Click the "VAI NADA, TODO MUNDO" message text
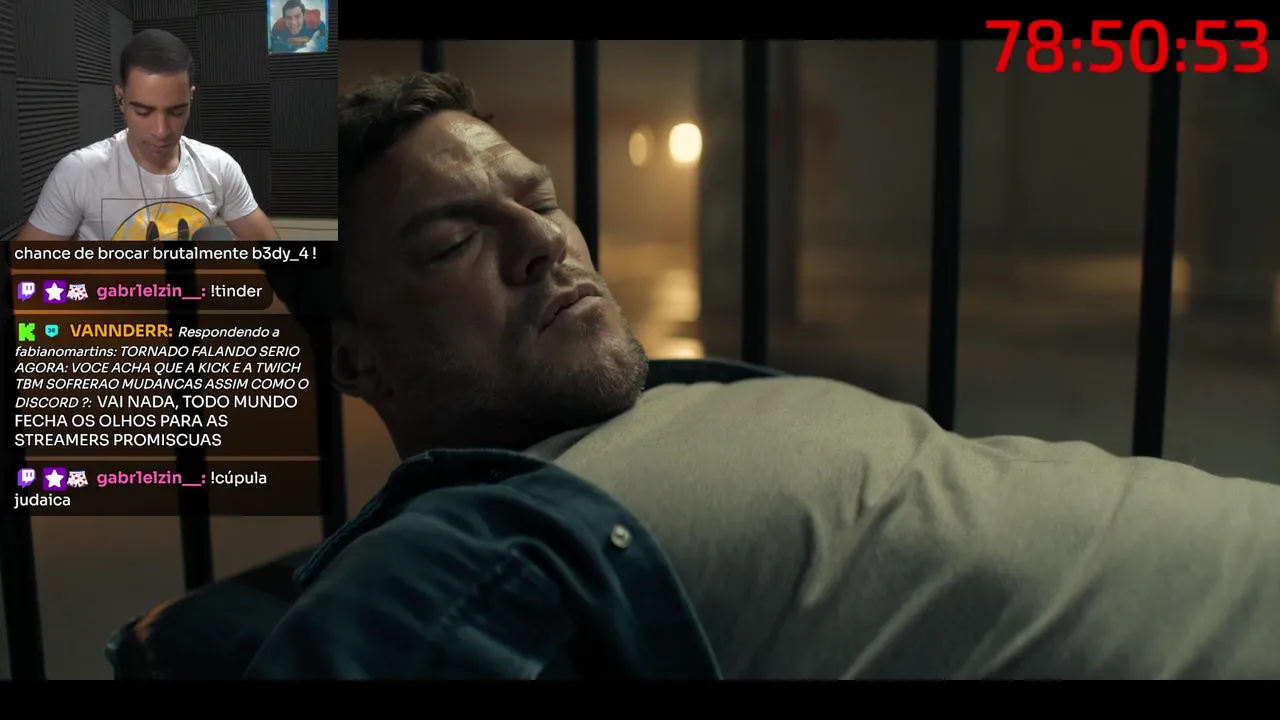 (197, 402)
